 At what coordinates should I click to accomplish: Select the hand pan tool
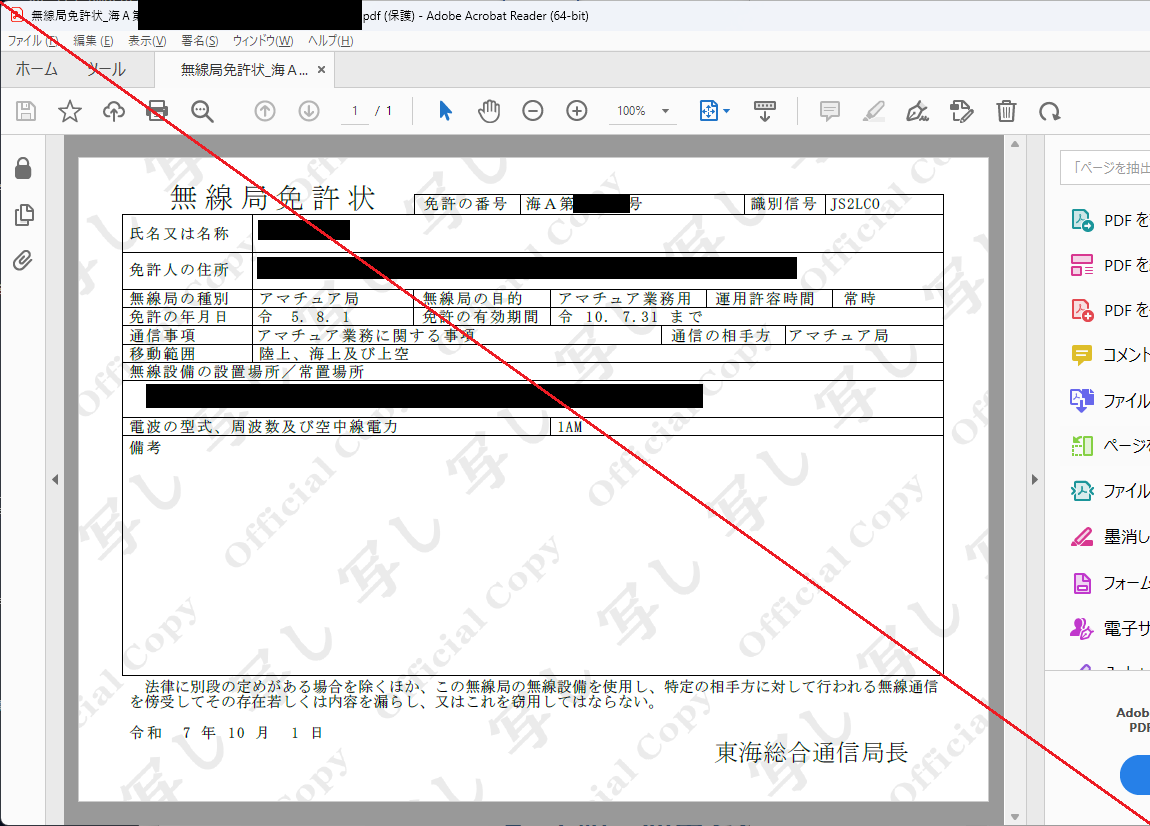click(489, 111)
